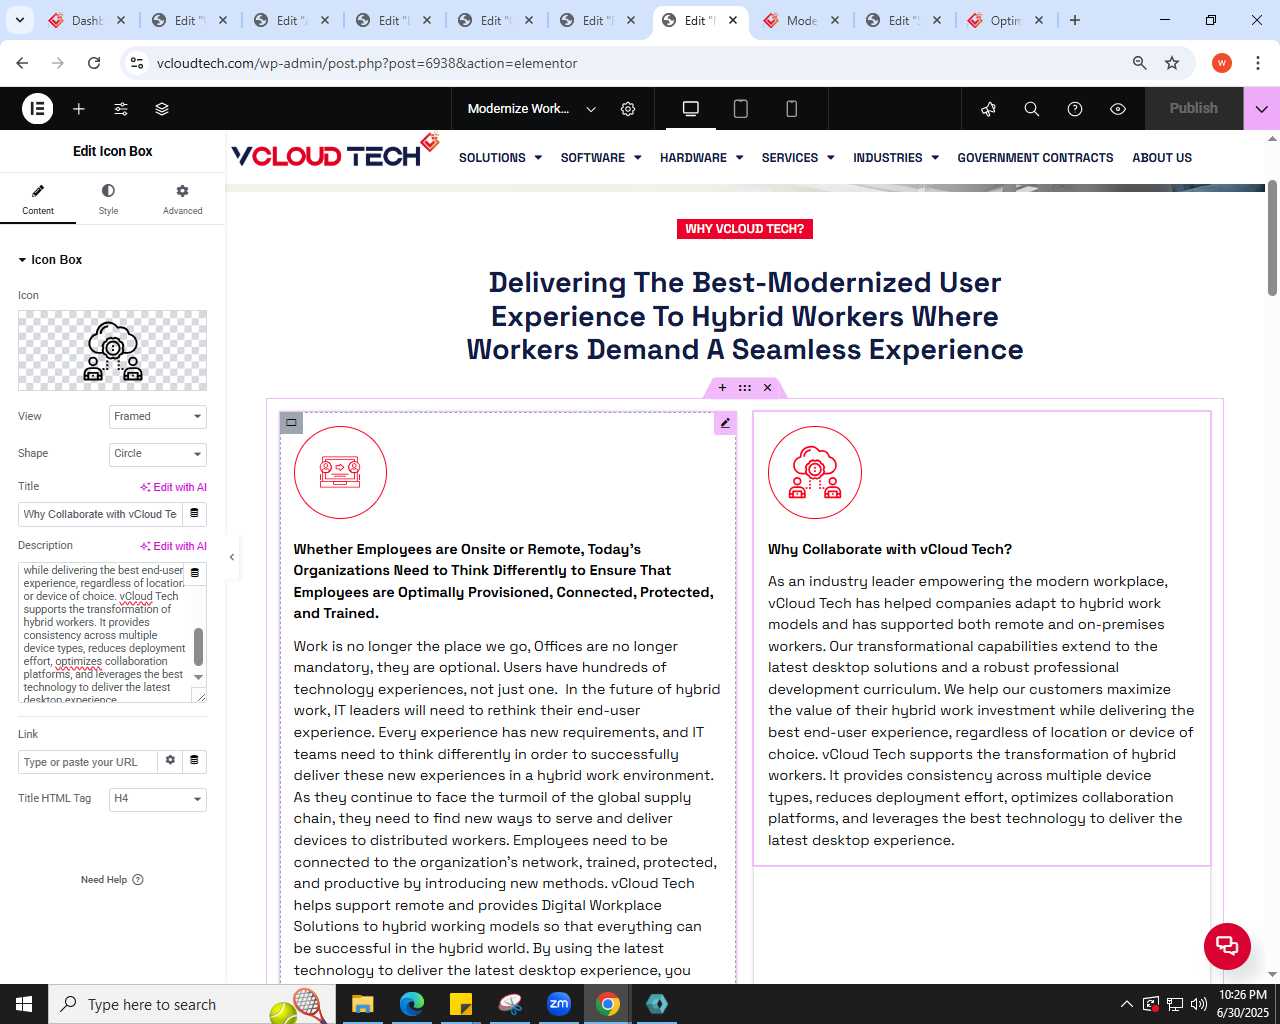Add container with section plus icon
This screenshot has width=1280, height=1024.
click(x=722, y=388)
